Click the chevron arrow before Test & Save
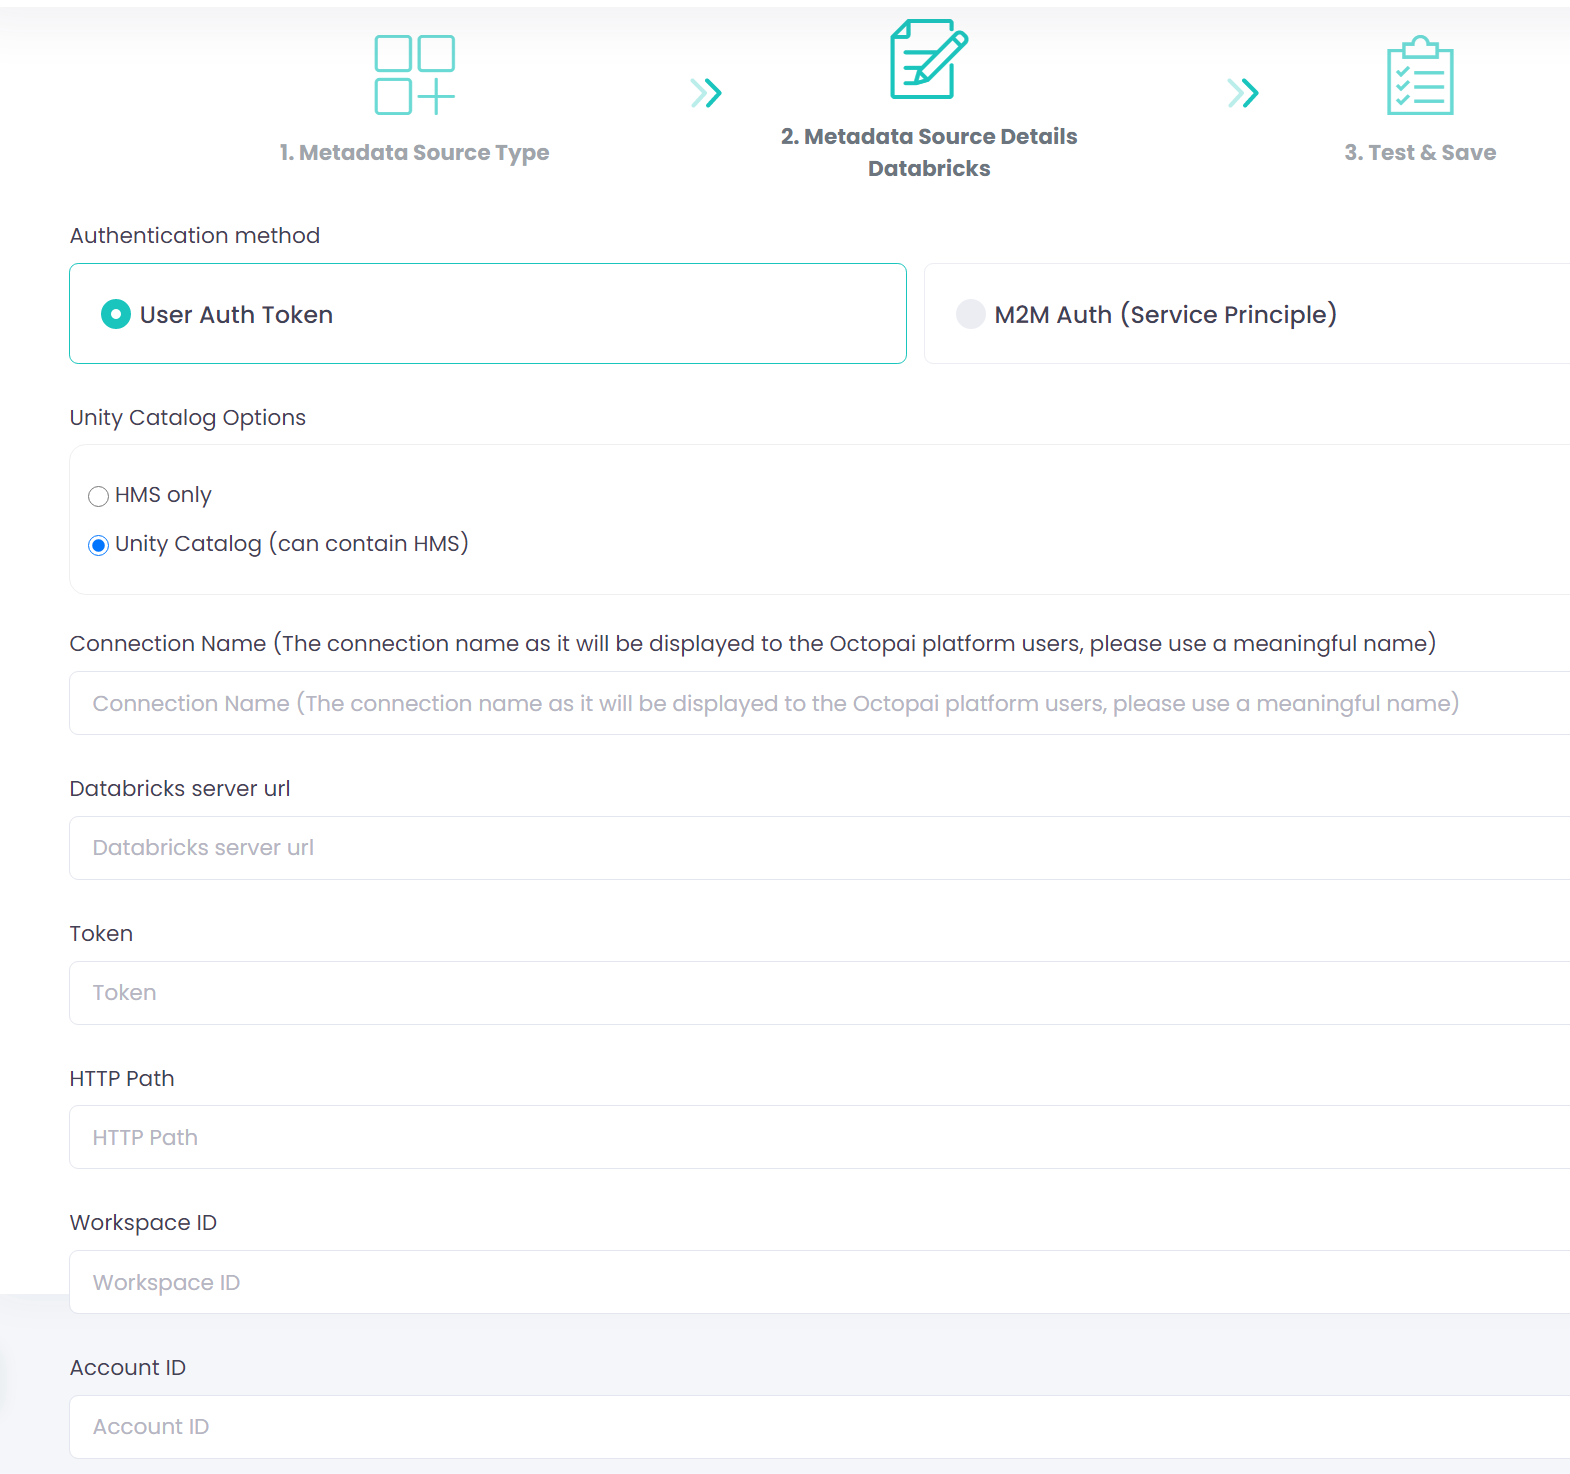This screenshot has width=1570, height=1474. pyautogui.click(x=1244, y=92)
